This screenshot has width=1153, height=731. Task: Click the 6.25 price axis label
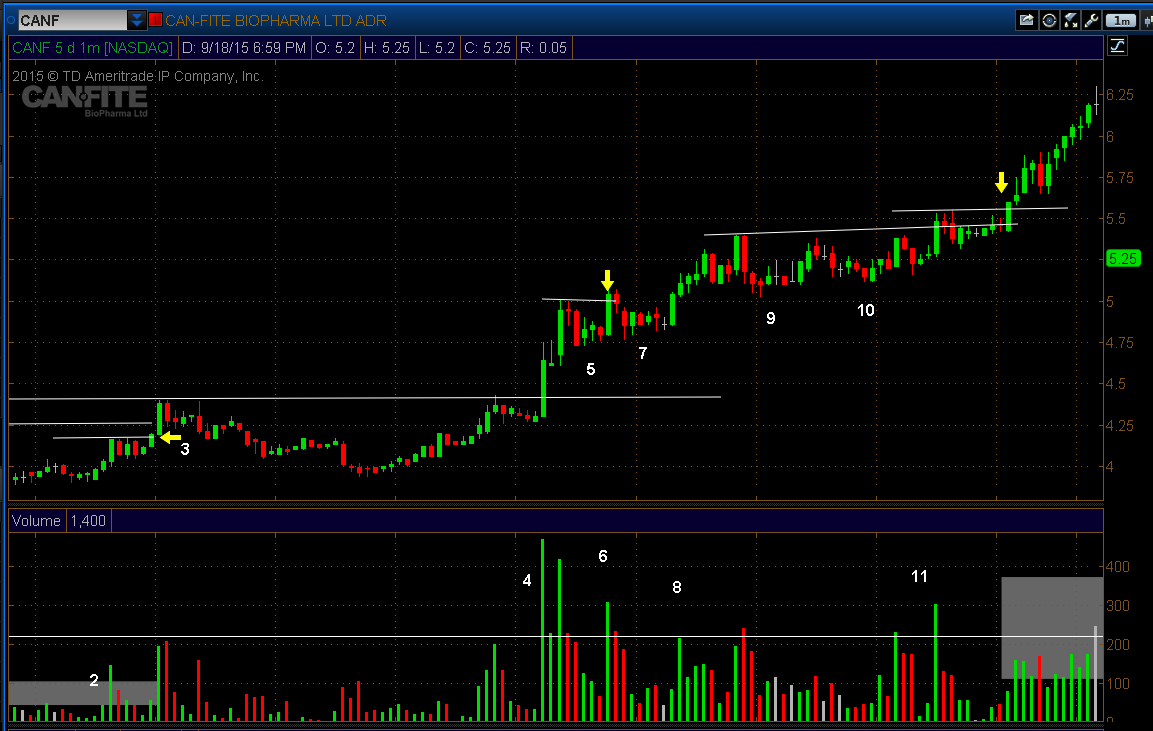(1120, 95)
